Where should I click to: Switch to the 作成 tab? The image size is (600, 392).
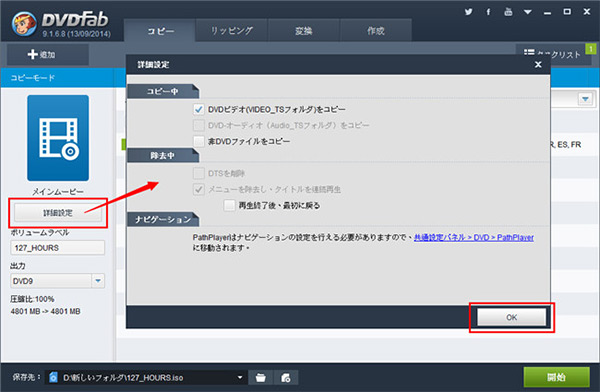pyautogui.click(x=375, y=31)
